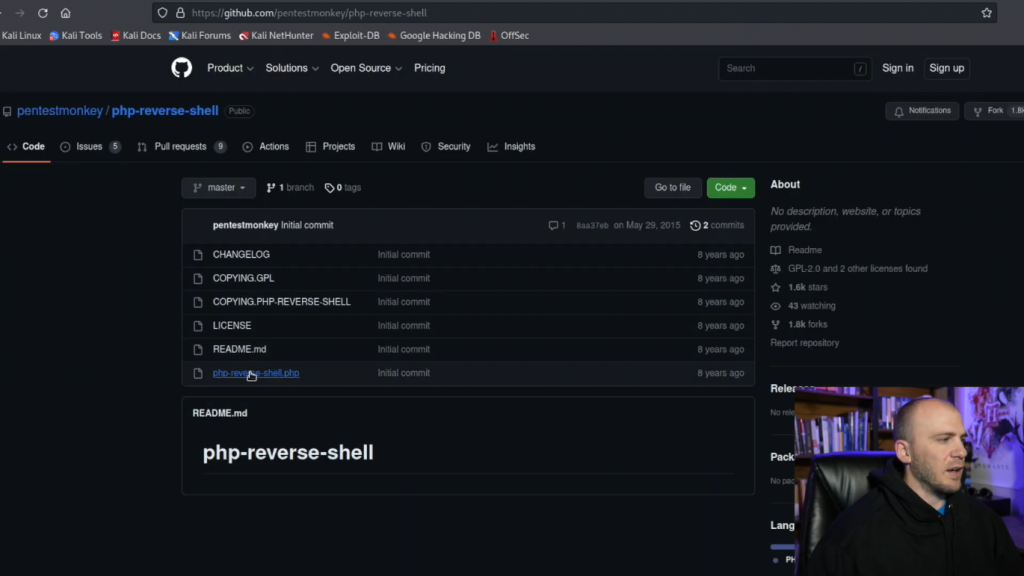This screenshot has width=1024, height=576.
Task: Open the php-reverse-shell.php file link
Action: point(256,373)
